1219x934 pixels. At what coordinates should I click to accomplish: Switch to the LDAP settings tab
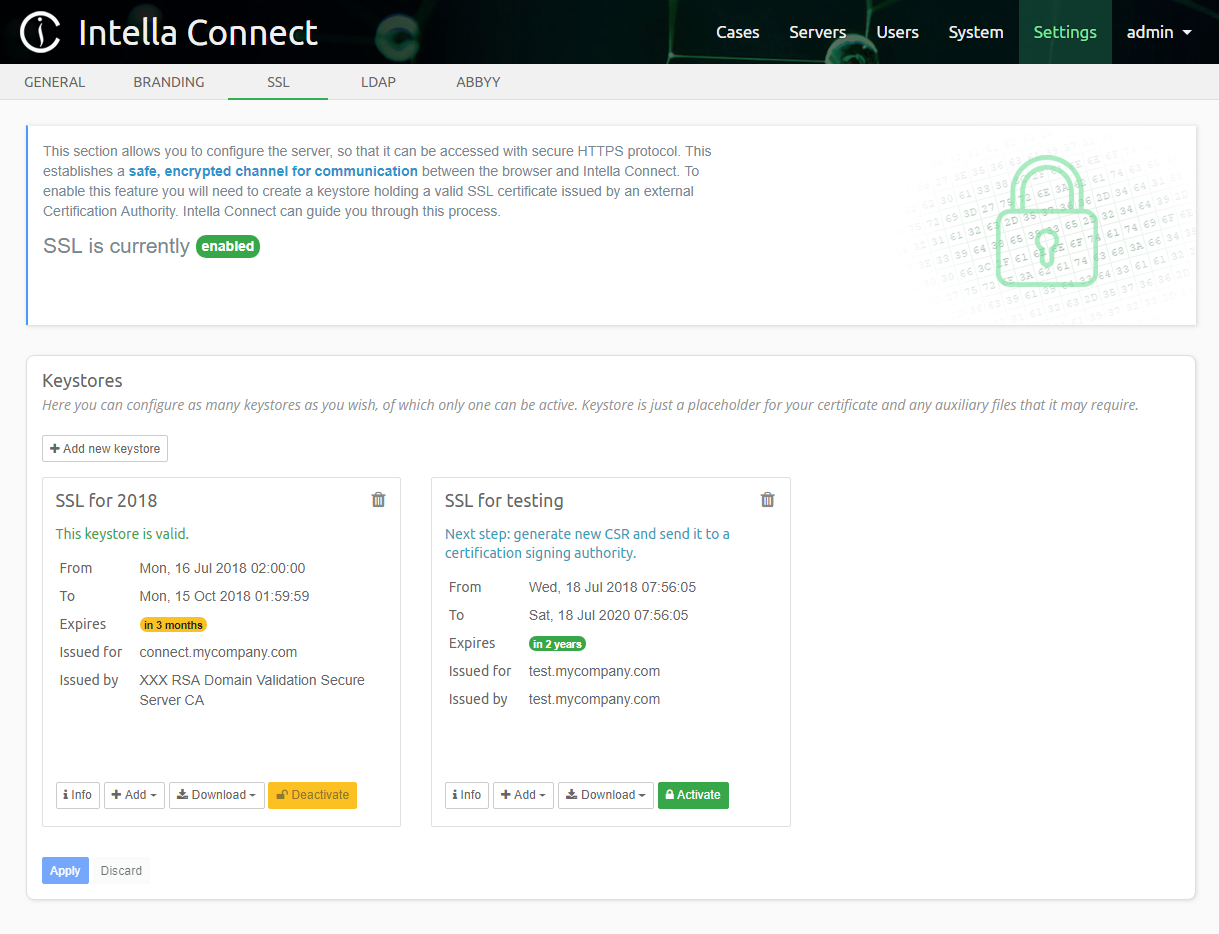point(378,82)
